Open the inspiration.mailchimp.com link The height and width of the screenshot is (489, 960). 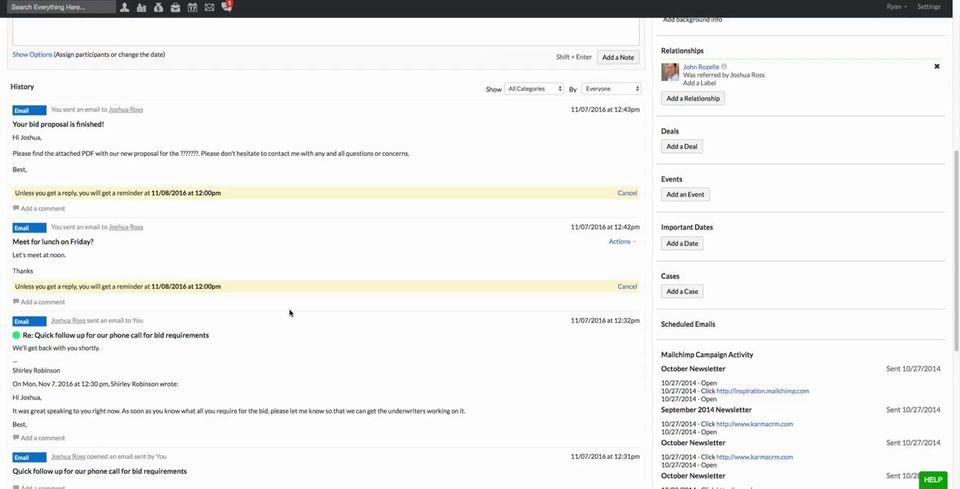tap(762, 391)
